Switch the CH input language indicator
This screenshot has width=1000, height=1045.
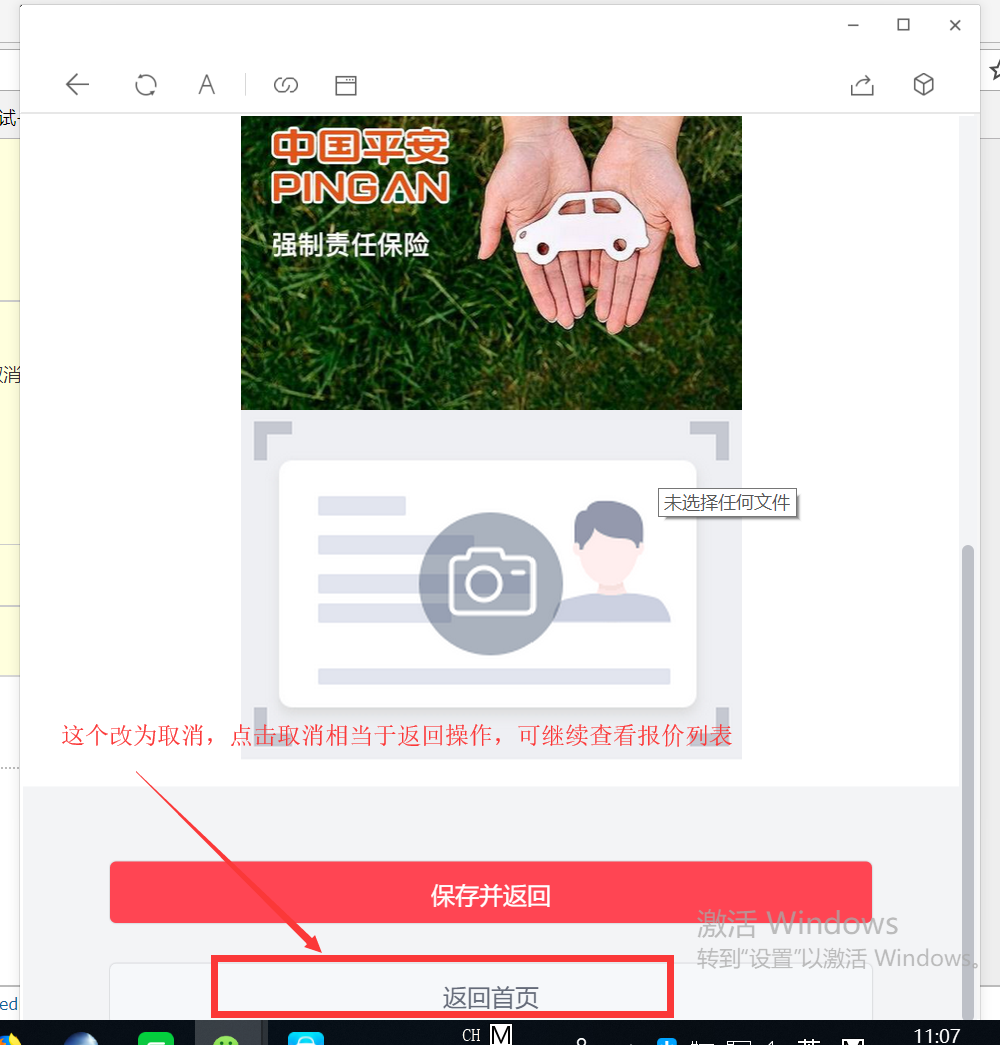click(471, 1034)
